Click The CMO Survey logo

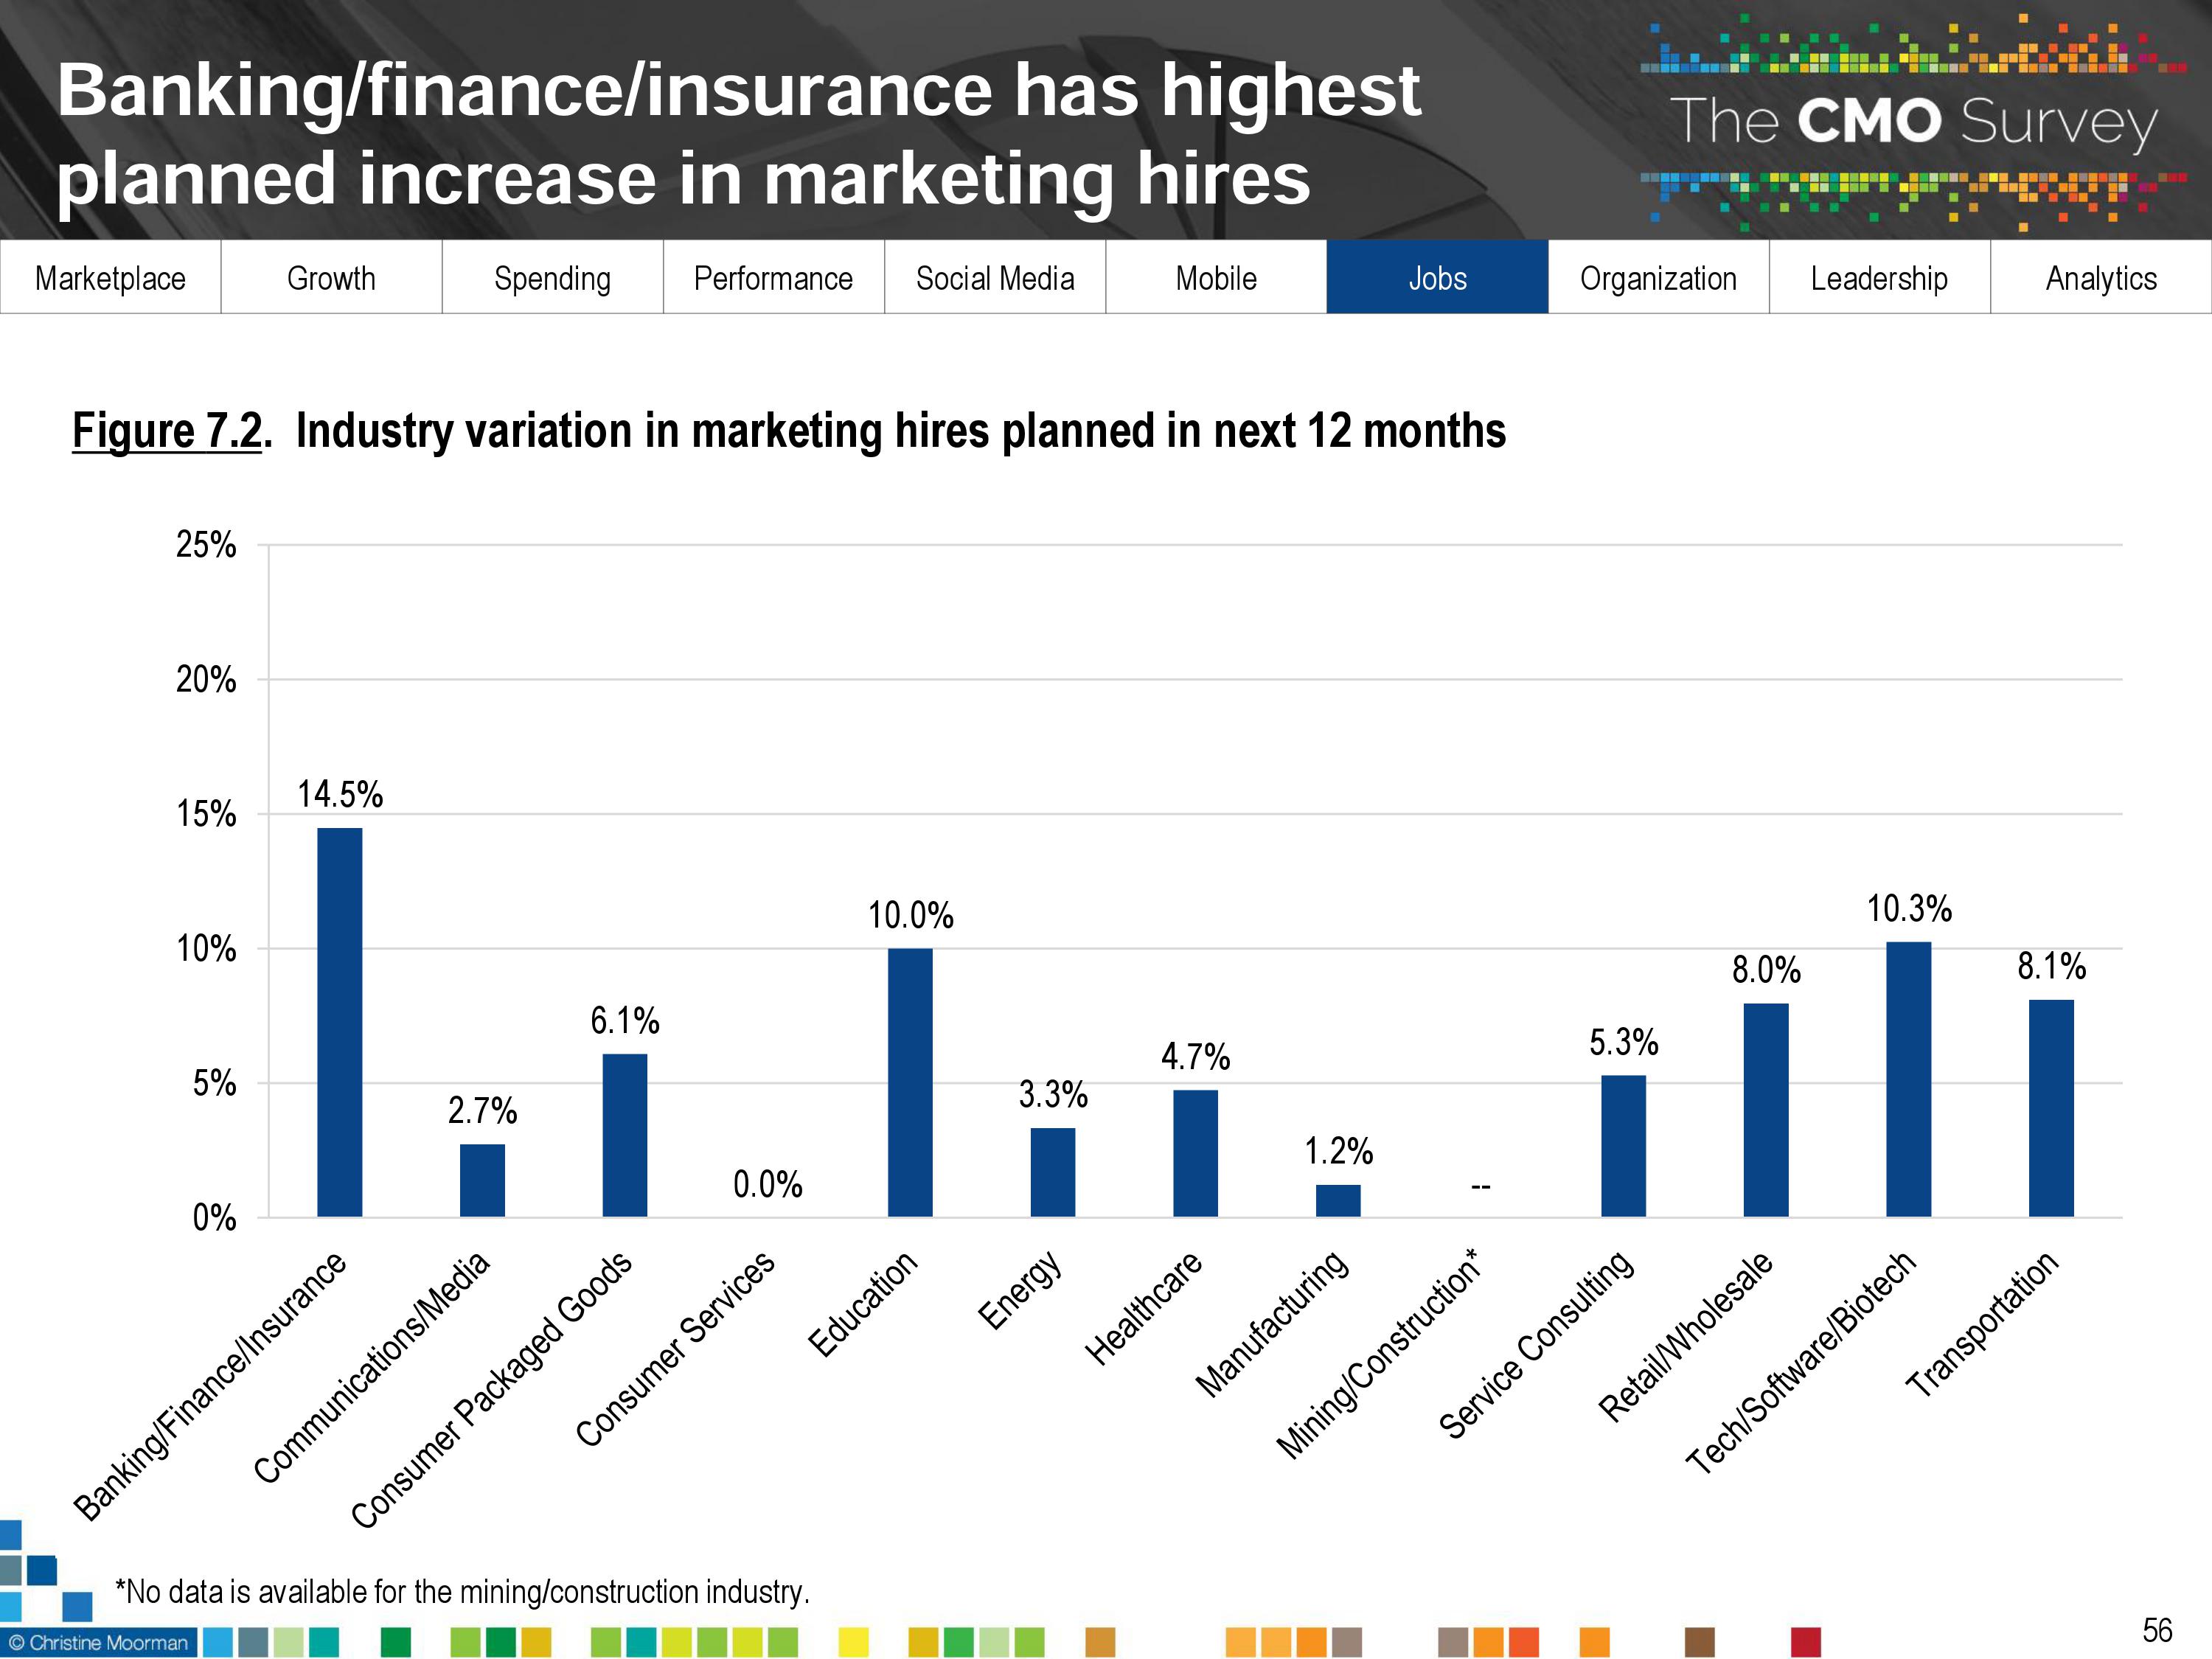pos(1912,122)
